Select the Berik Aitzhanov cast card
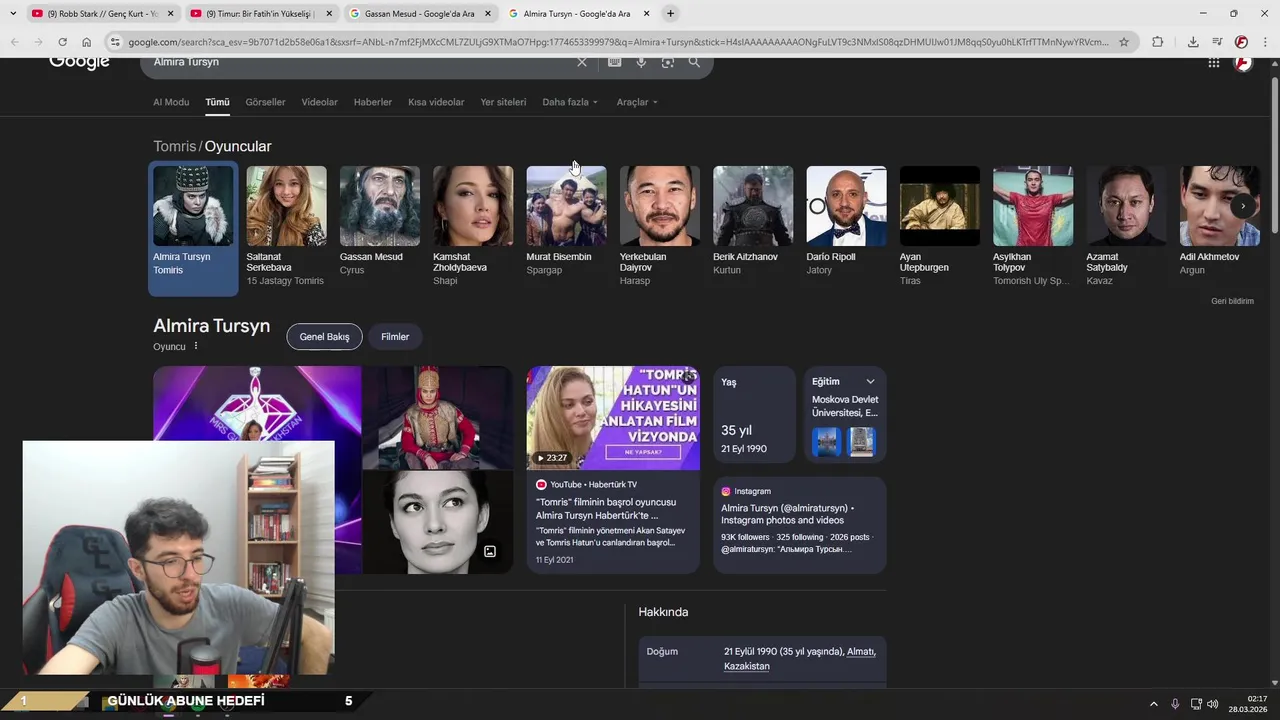Screen dimensions: 1280x720 tap(752, 222)
